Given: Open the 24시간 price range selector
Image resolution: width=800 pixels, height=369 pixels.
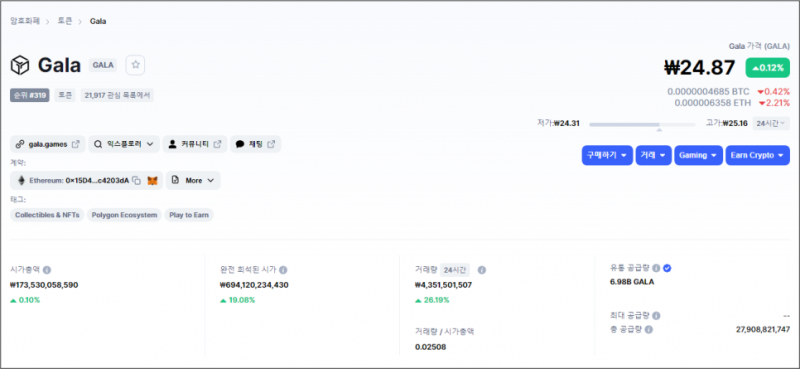Looking at the screenshot, I should coord(771,123).
